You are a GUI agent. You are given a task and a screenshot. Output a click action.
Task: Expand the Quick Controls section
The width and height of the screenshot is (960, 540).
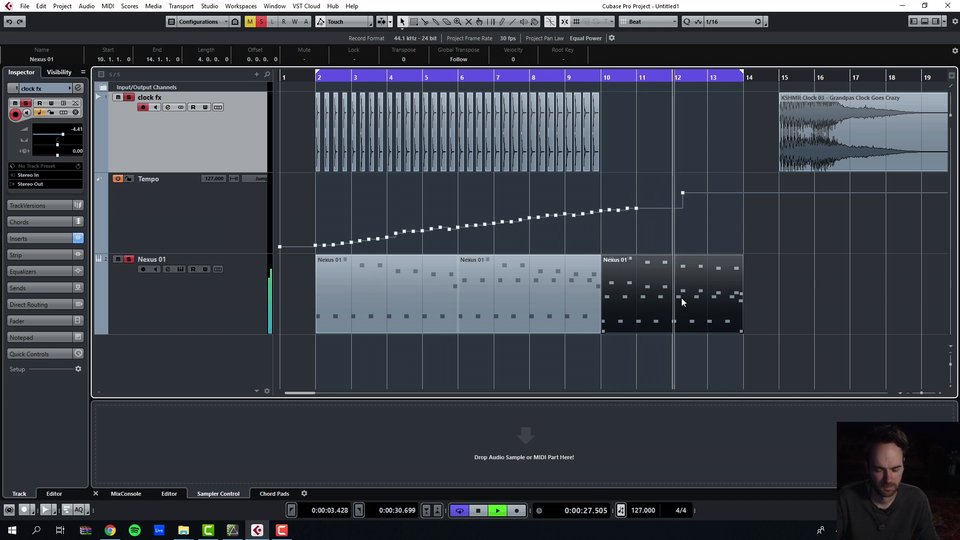[45, 354]
